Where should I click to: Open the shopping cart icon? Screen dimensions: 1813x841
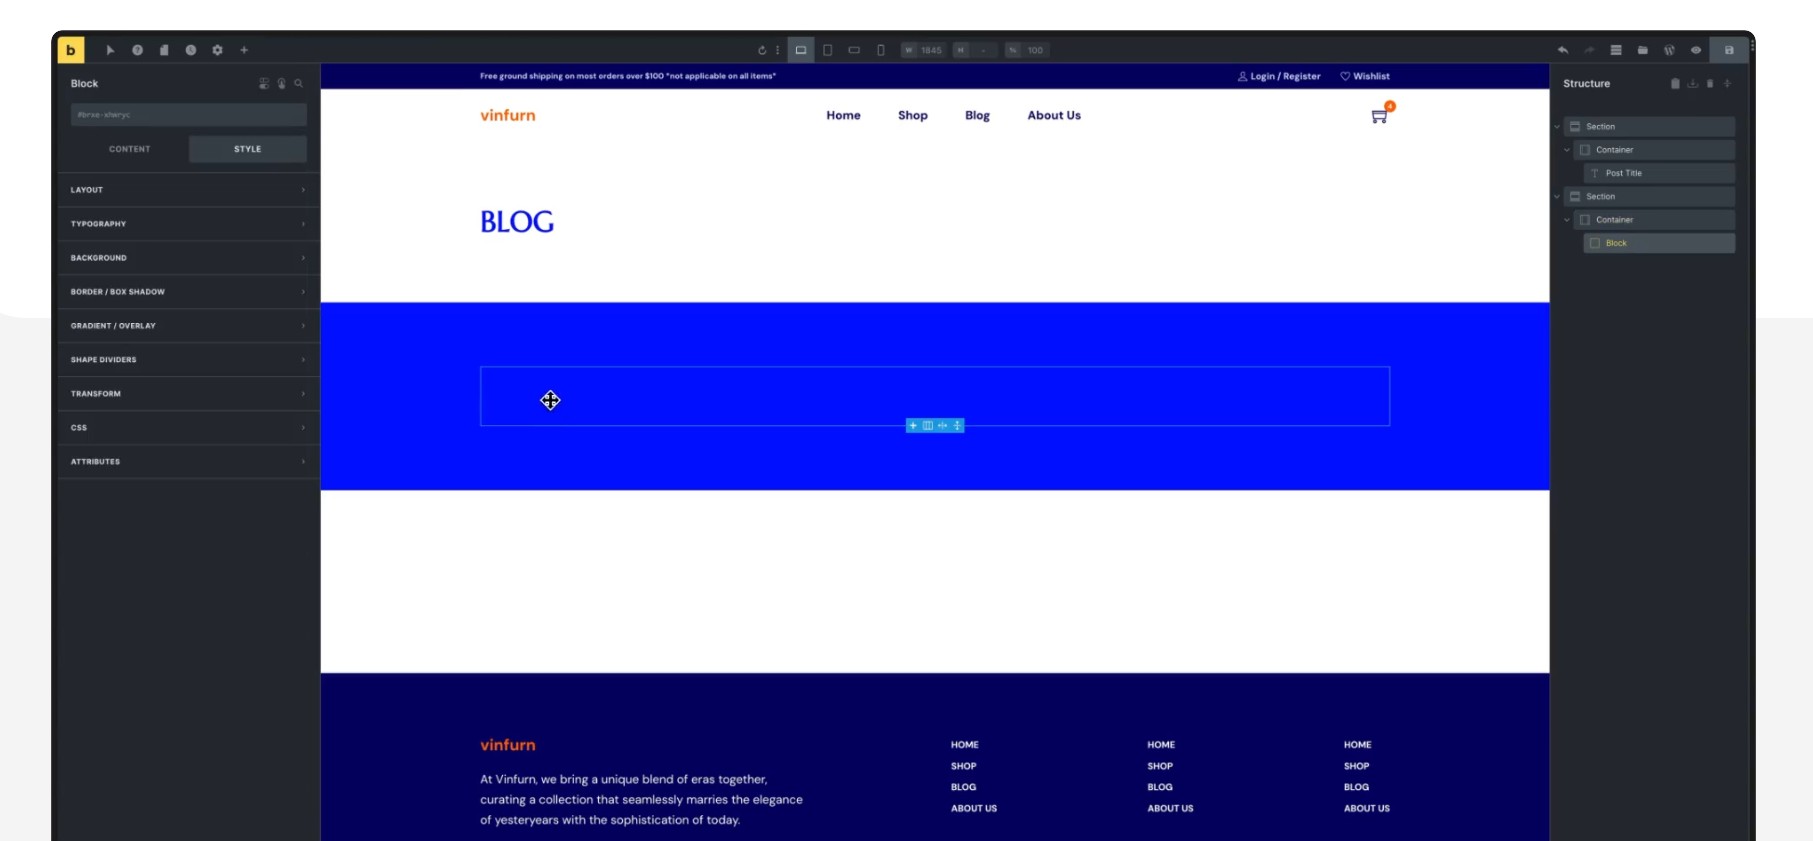(1380, 116)
